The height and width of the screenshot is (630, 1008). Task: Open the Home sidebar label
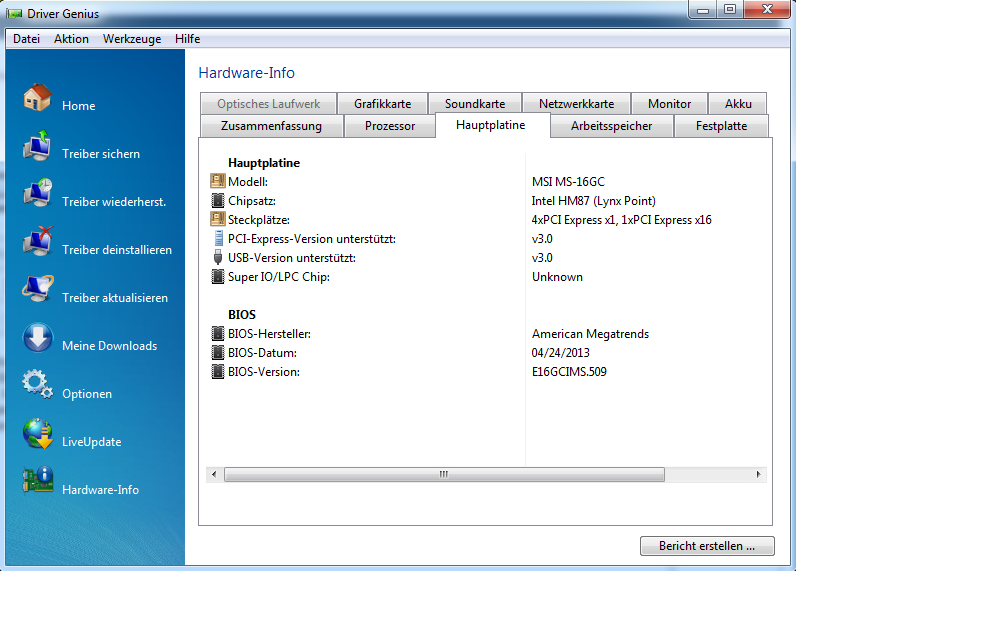click(x=78, y=106)
